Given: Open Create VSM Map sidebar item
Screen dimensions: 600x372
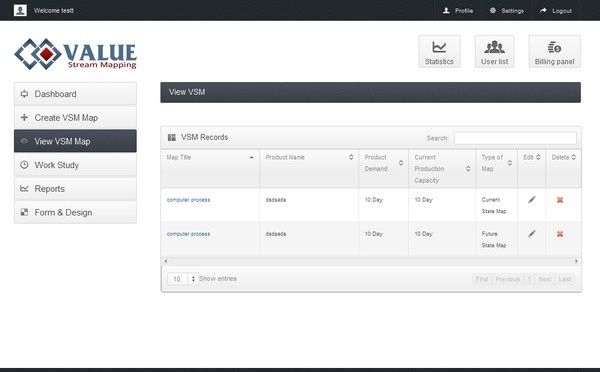Looking at the screenshot, I should click(75, 117).
